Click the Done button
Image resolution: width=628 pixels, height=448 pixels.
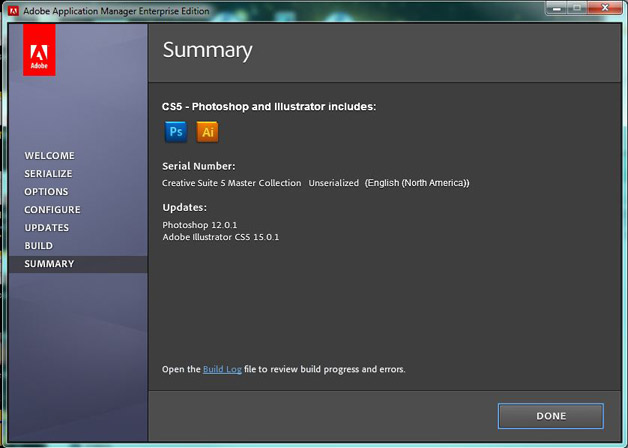[x=551, y=416]
